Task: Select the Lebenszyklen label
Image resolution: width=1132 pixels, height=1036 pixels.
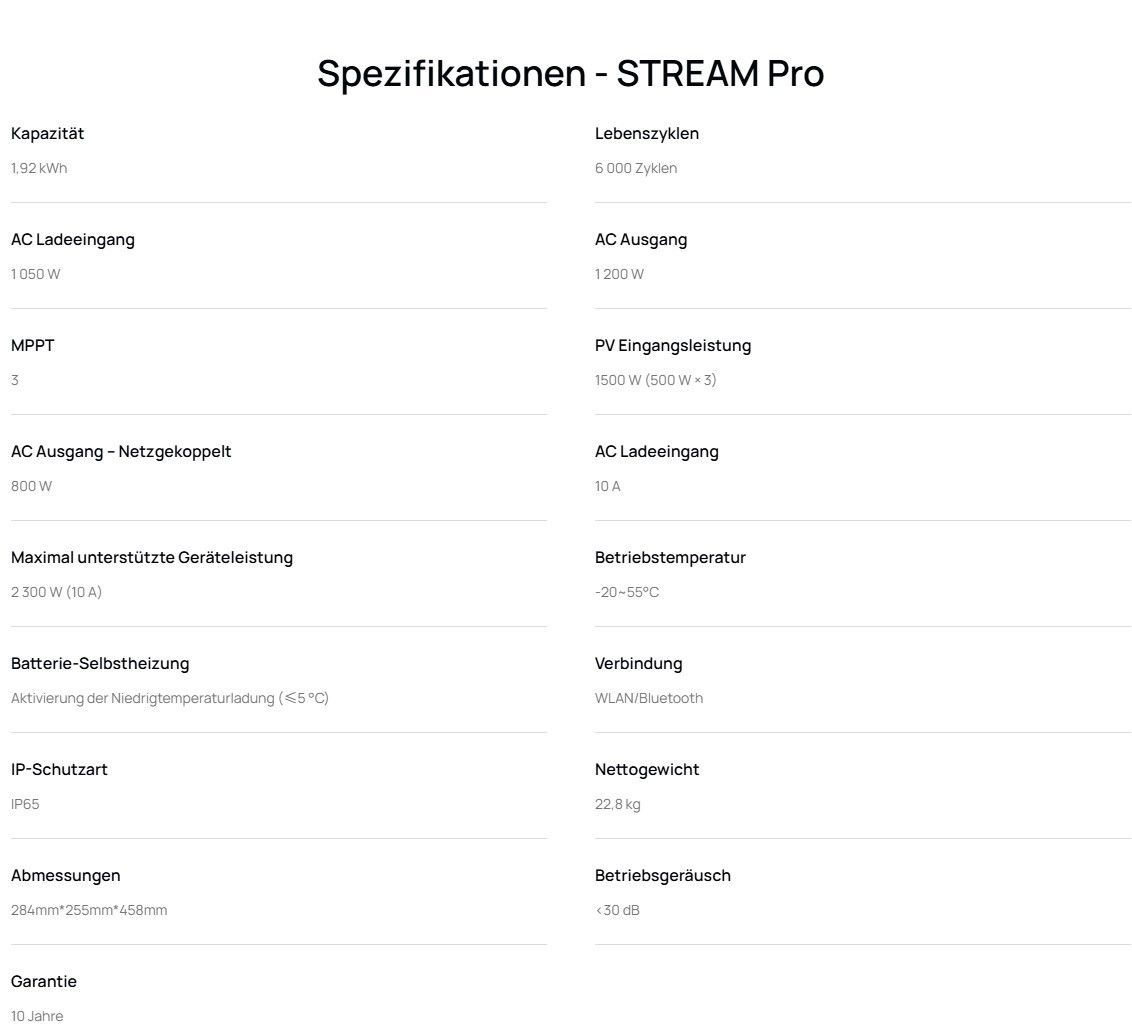Action: click(x=647, y=133)
